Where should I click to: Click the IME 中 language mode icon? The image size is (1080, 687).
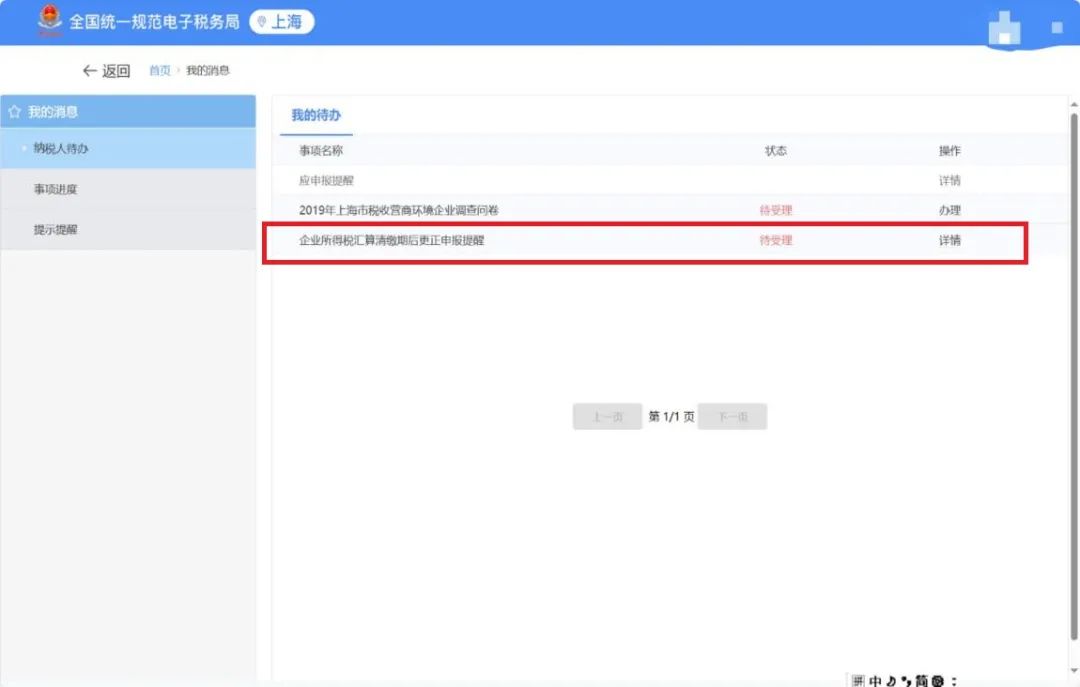[x=876, y=681]
